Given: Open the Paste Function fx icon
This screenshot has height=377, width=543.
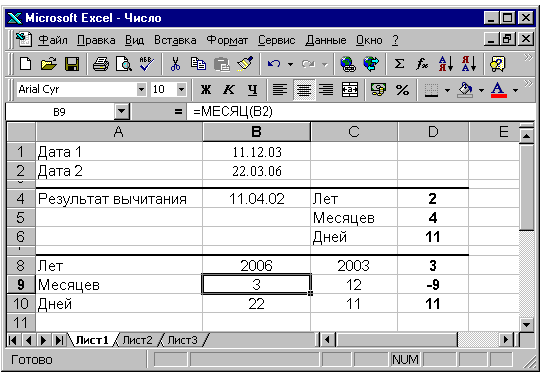Looking at the screenshot, I should click(x=422, y=64).
